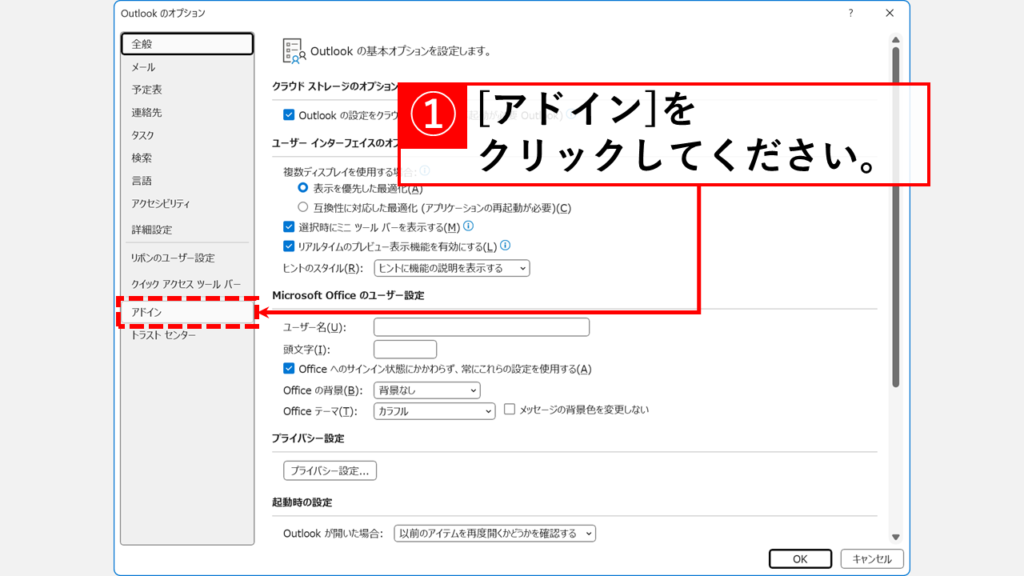Viewport: 1024px width, 576px height.
Task: Click the scrollbar down arrow
Action: 896,537
